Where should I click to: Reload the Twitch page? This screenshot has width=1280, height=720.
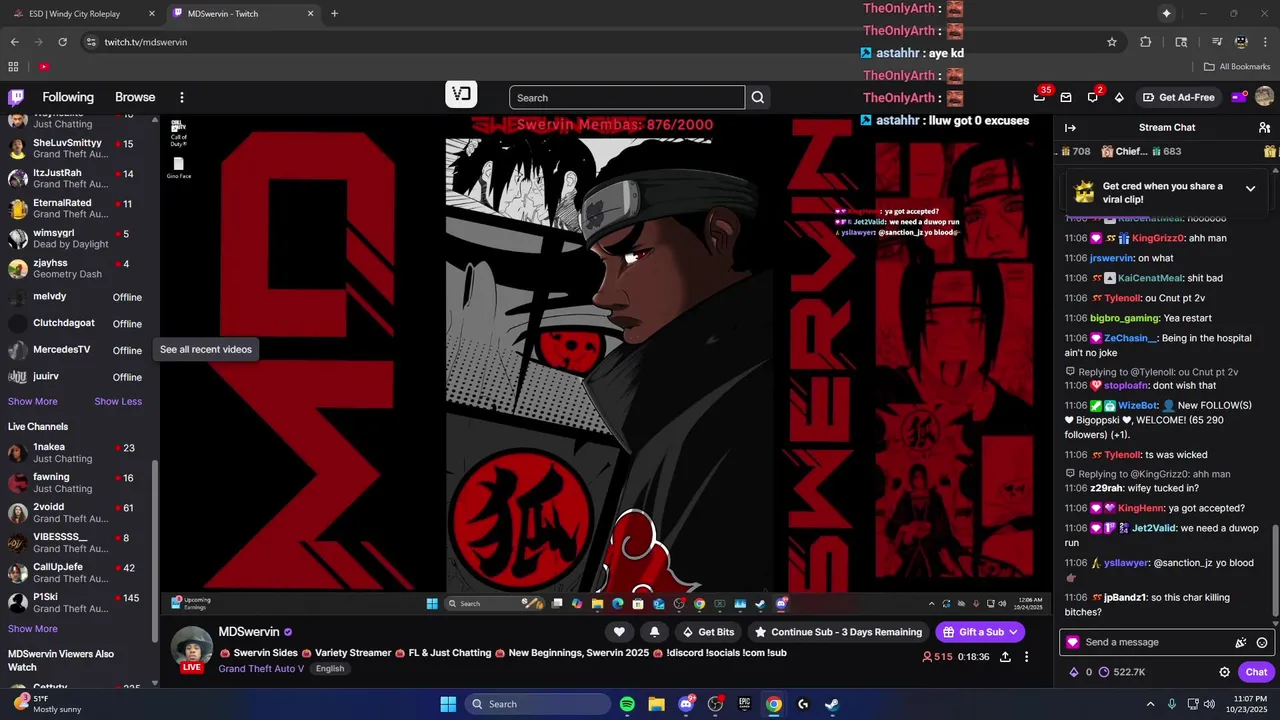coord(62,42)
